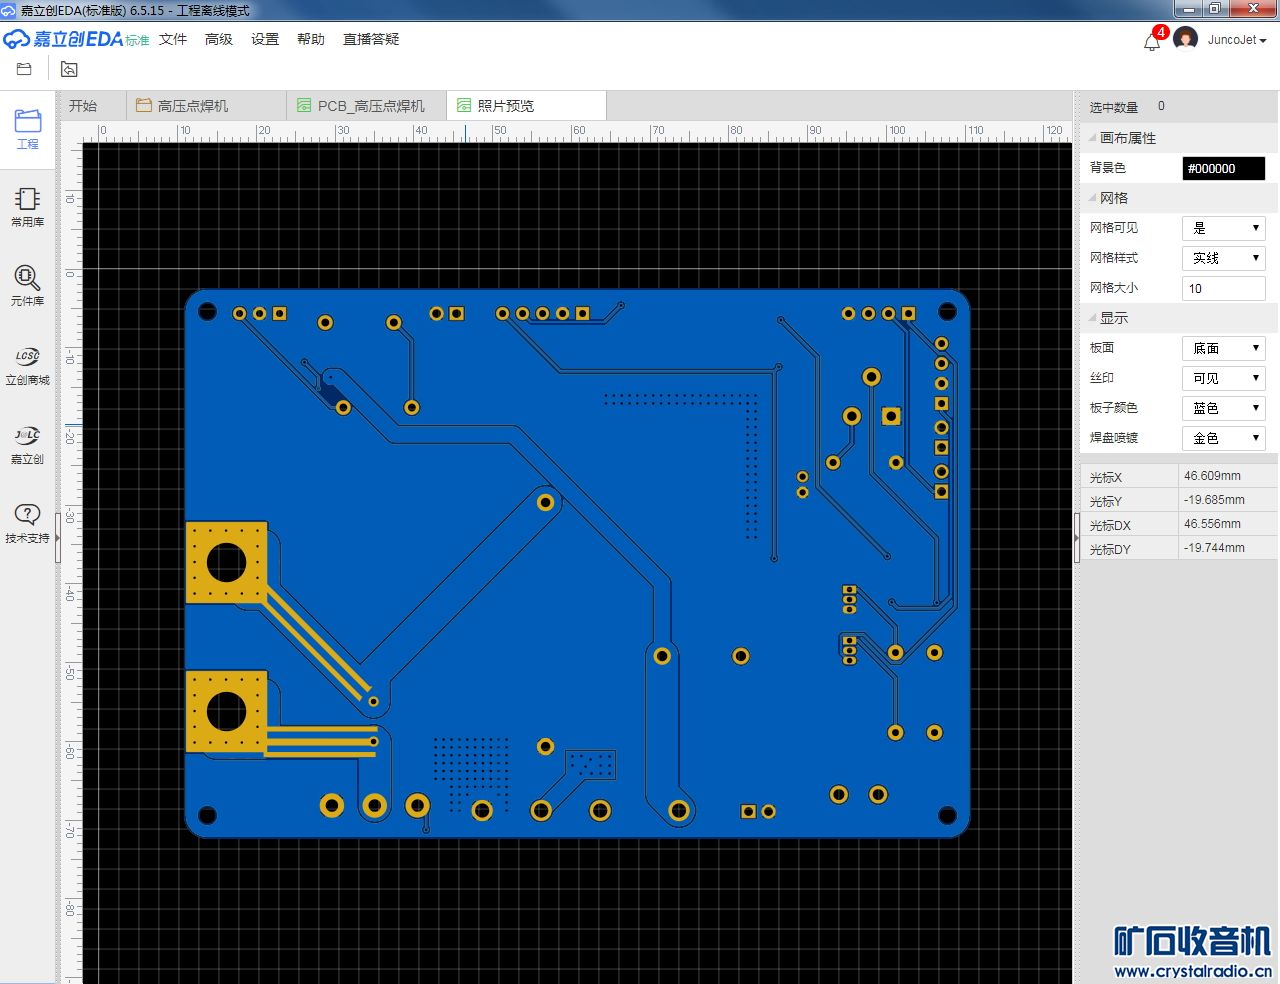
Task: Switch to the PCB_高压点焊机 tab
Action: 370,106
